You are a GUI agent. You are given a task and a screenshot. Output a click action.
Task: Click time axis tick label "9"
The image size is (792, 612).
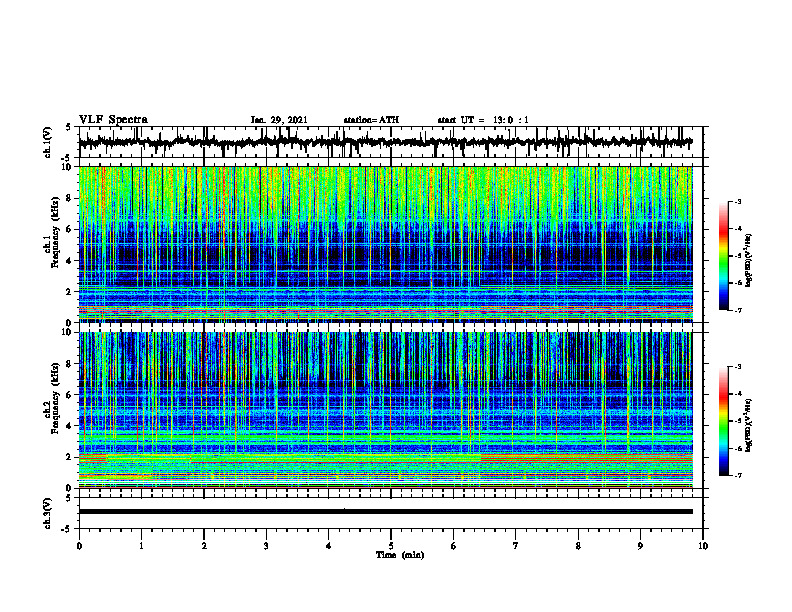tap(640, 546)
